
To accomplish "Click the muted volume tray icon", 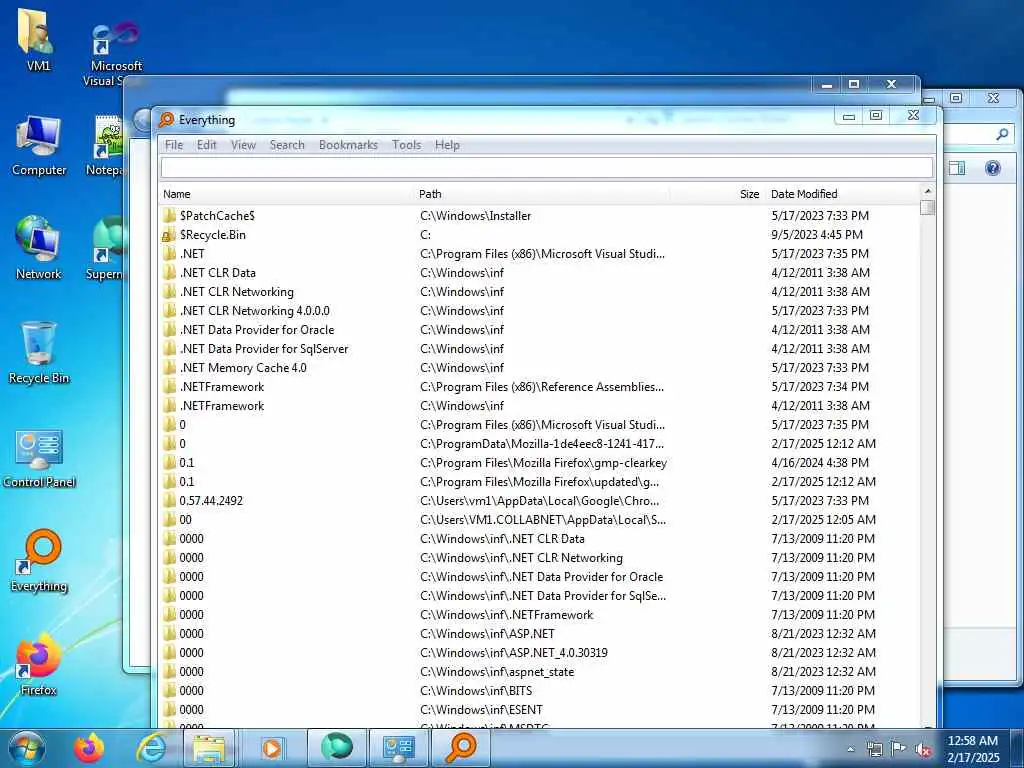I will pos(923,750).
